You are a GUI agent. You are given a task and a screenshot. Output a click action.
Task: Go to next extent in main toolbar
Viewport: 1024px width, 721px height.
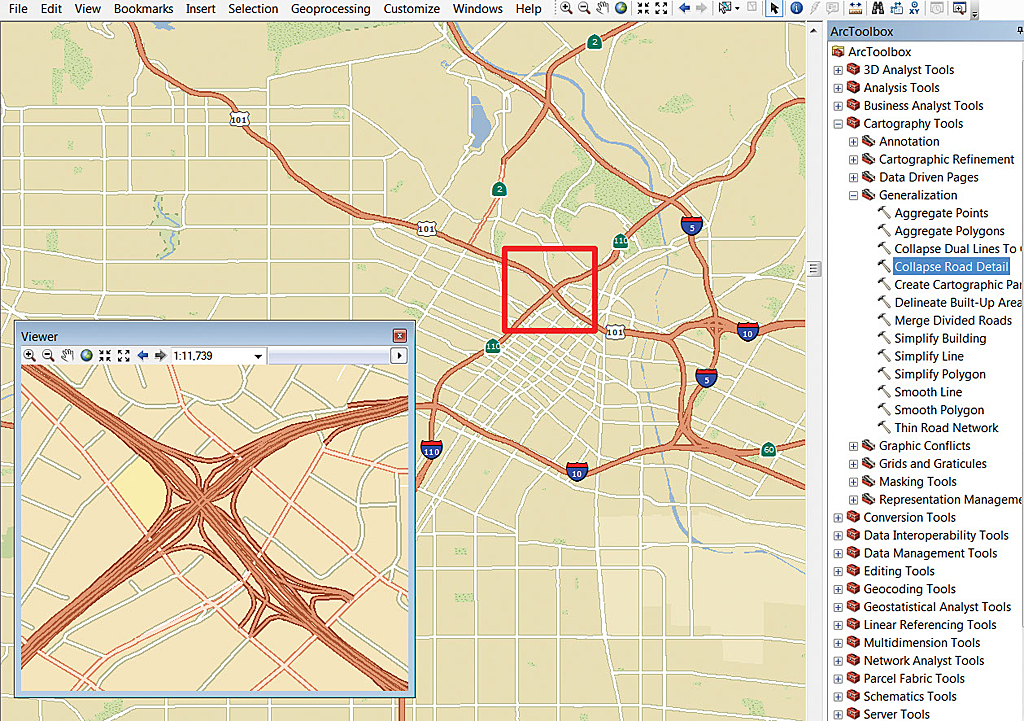click(701, 8)
